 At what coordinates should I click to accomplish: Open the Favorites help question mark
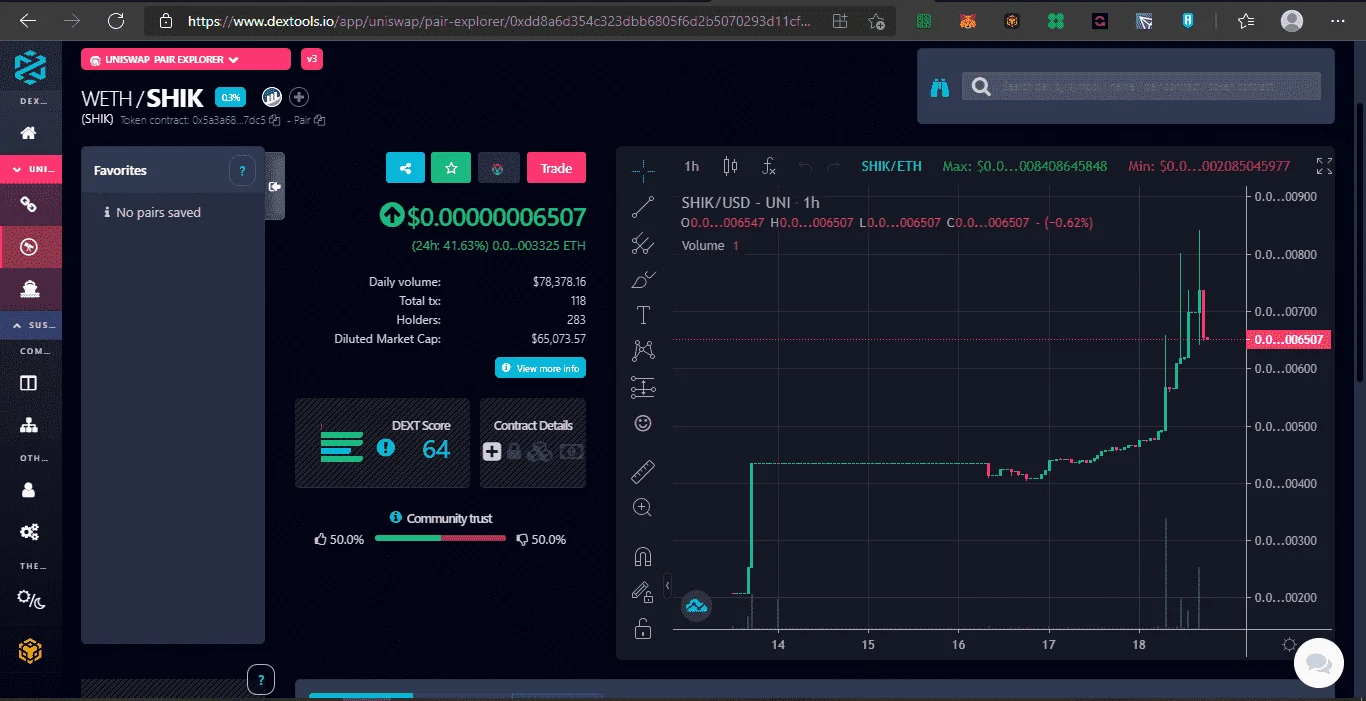pos(242,171)
